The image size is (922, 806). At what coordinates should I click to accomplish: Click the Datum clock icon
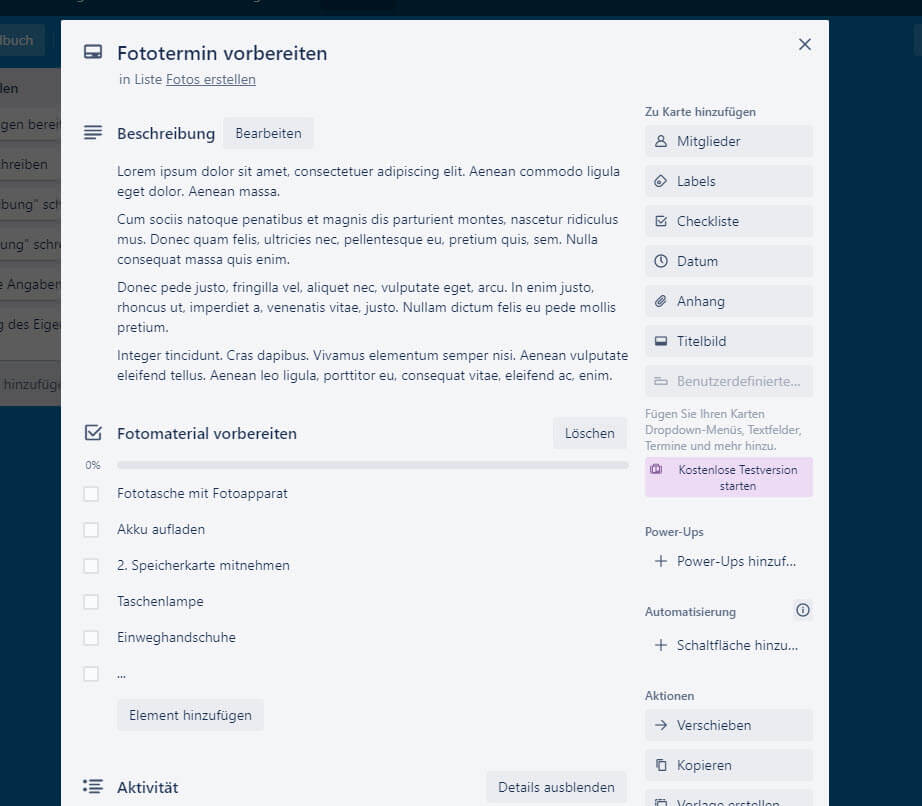660,261
